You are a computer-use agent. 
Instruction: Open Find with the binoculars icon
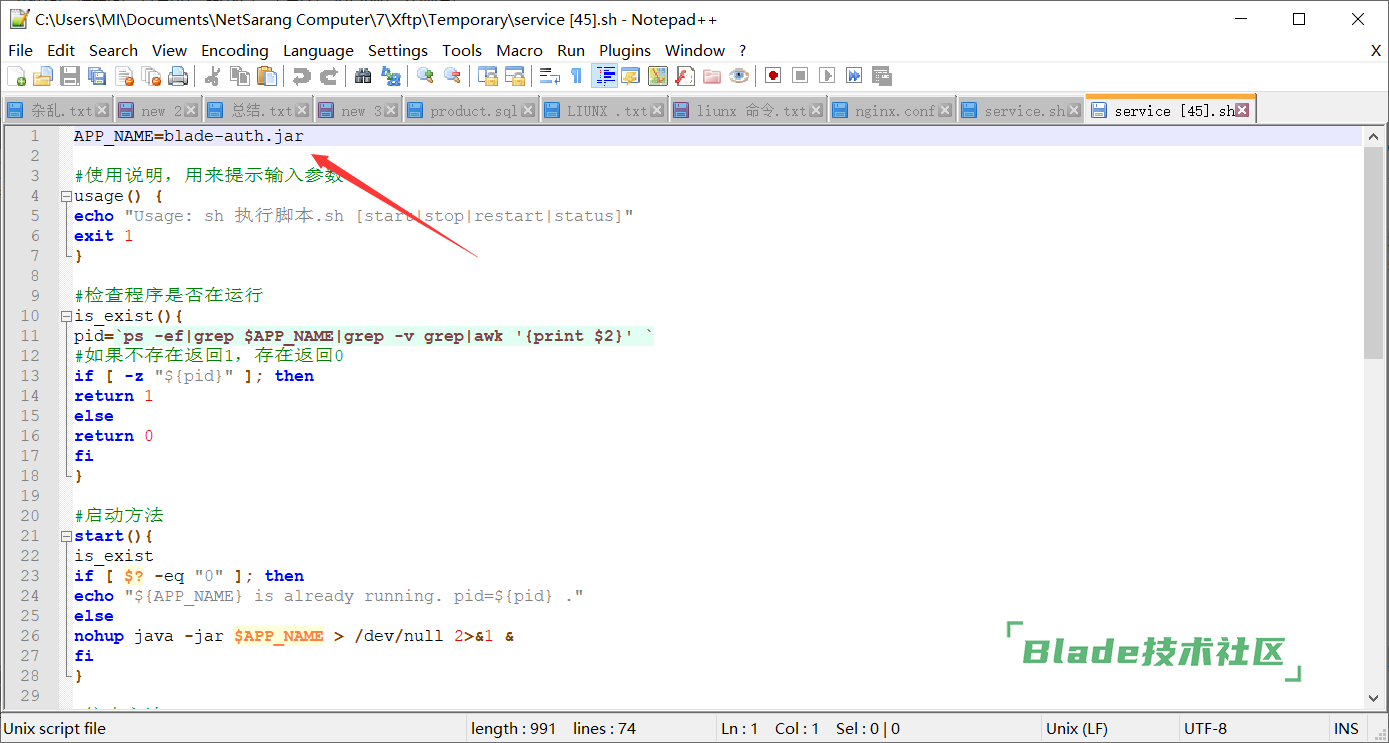click(363, 76)
